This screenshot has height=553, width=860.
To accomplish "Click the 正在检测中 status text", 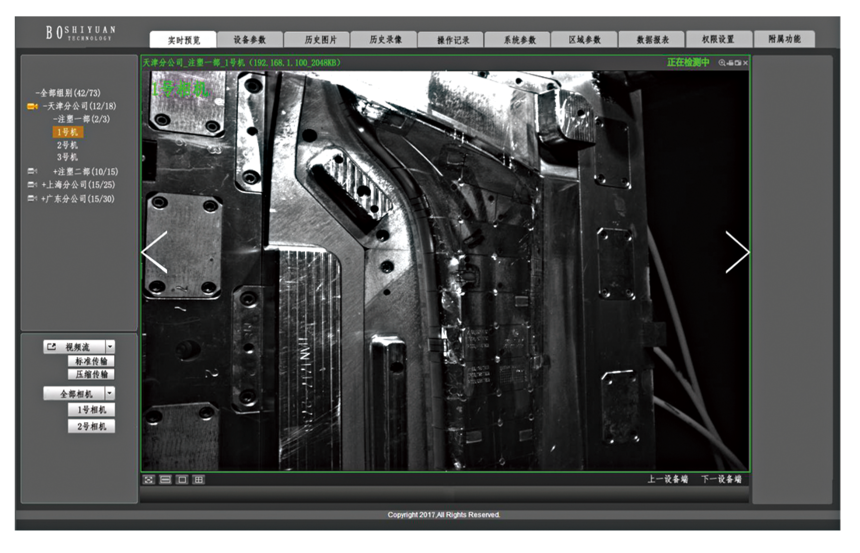I will (x=688, y=63).
